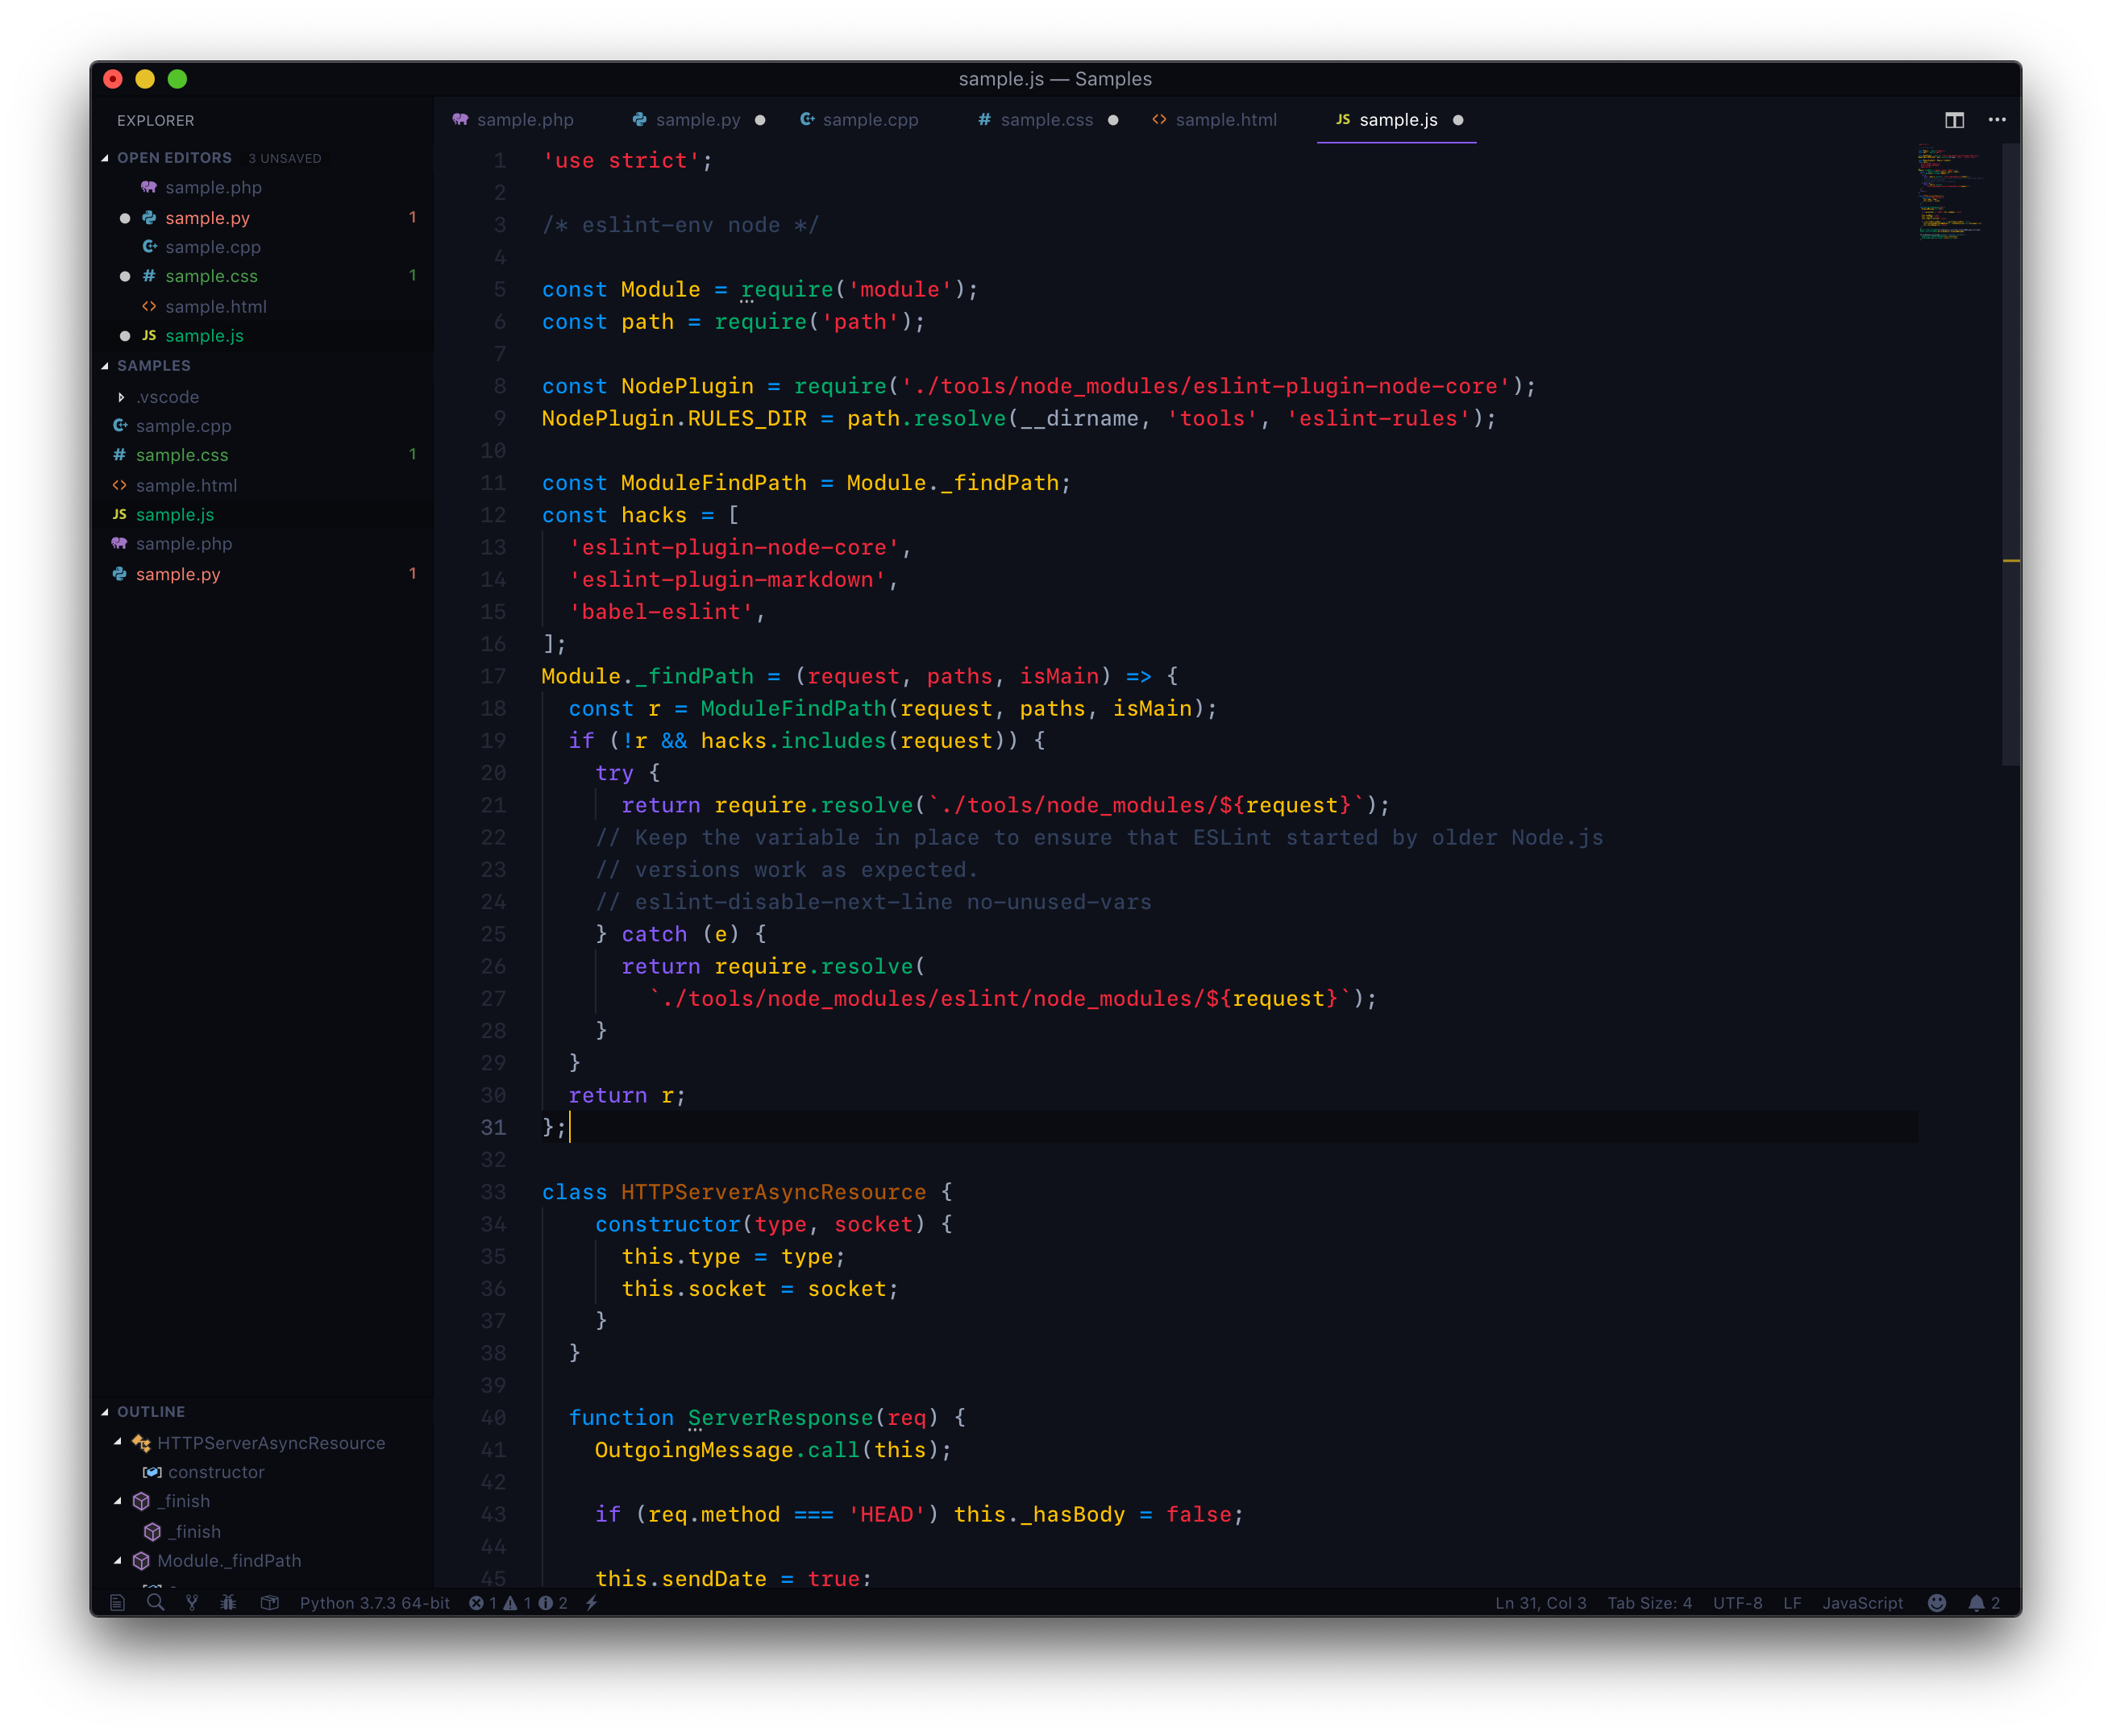
Task: Click the lightning bolt status icon
Action: [x=592, y=1603]
